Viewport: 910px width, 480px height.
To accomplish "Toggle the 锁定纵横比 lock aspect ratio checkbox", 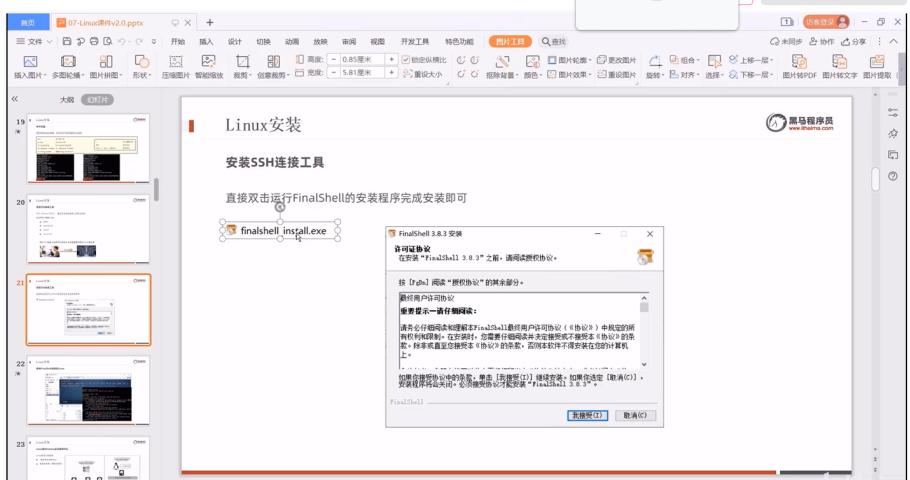I will 406,60.
